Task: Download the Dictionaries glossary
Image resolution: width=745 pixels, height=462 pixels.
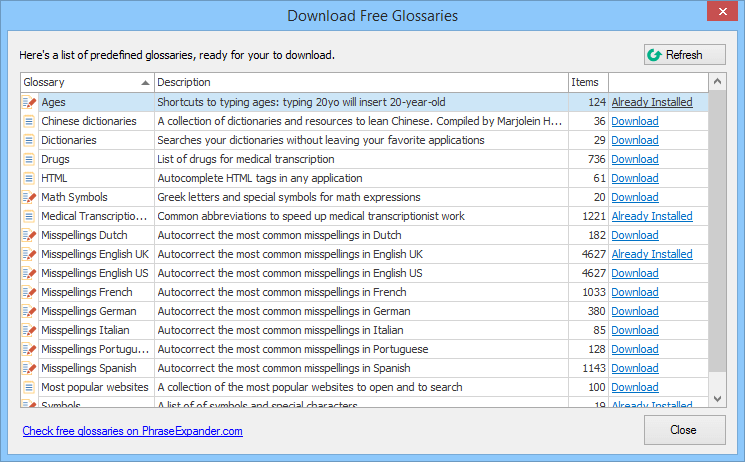Action: click(635, 140)
